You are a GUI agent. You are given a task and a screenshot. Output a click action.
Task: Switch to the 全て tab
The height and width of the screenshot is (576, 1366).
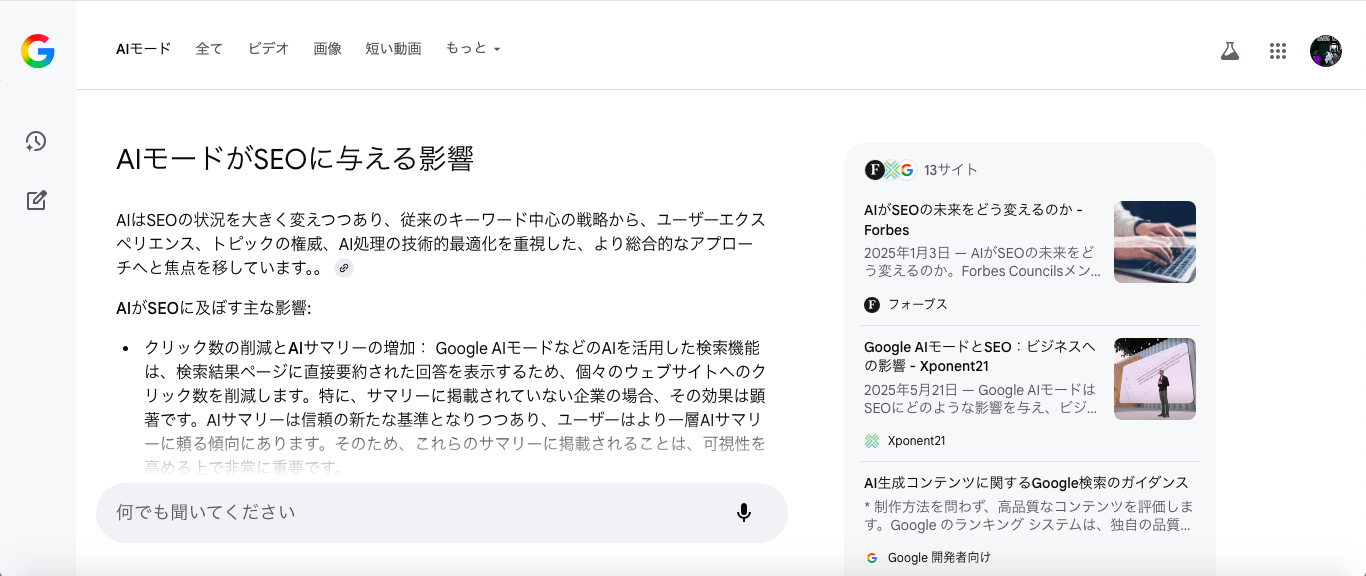pyautogui.click(x=209, y=48)
